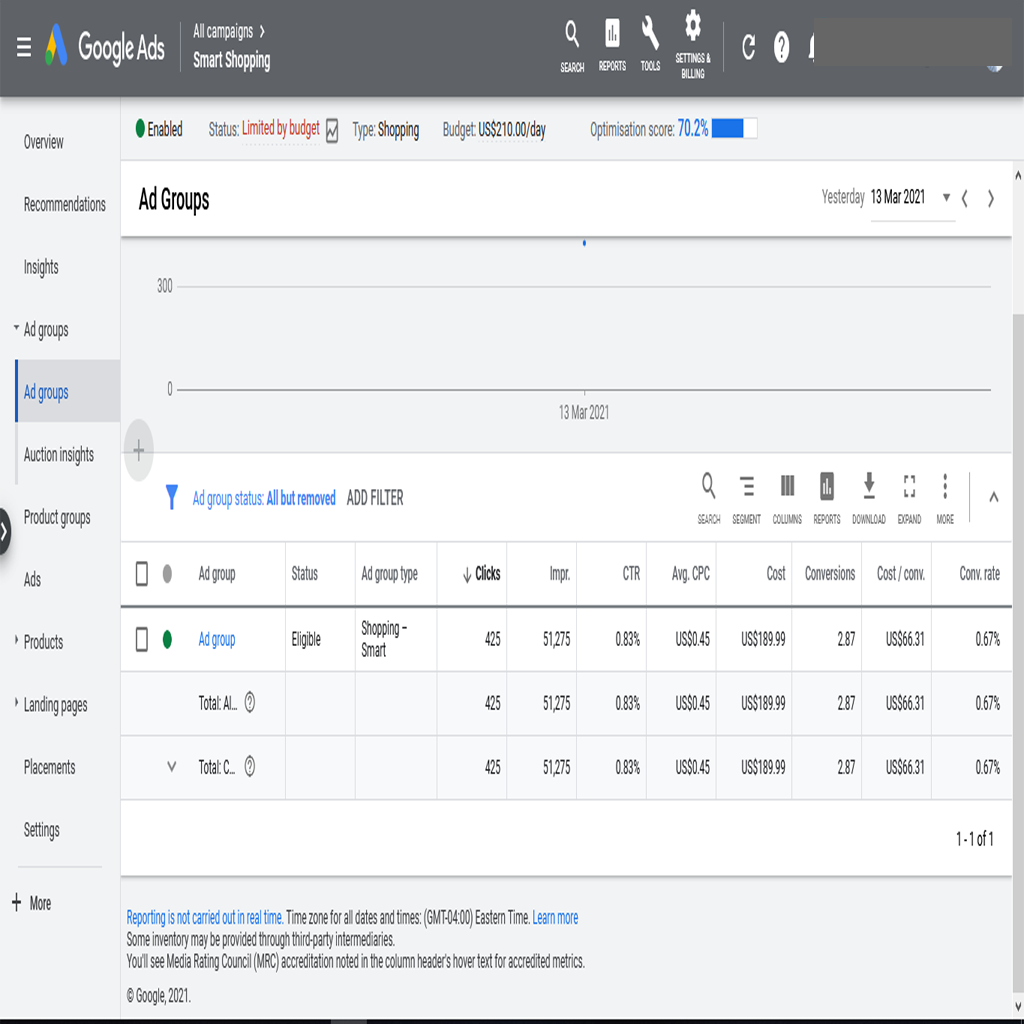1024x1024 pixels.
Task: Click the status chart icon beside Limited by budget
Action: [x=332, y=130]
